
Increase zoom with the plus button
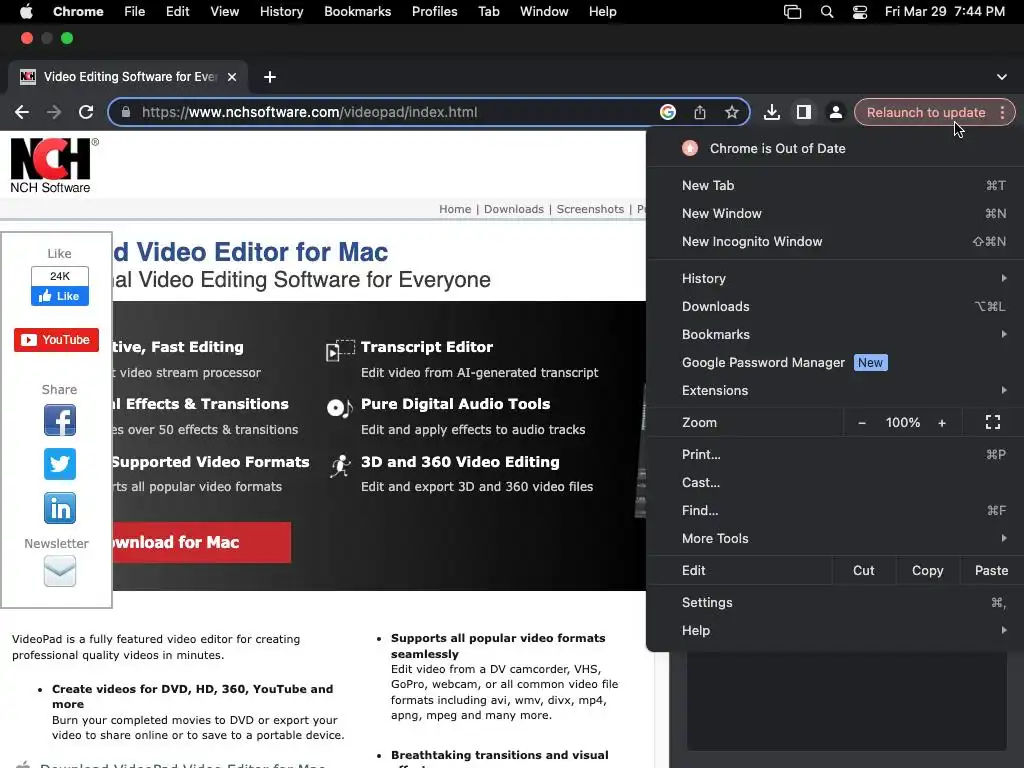point(942,423)
